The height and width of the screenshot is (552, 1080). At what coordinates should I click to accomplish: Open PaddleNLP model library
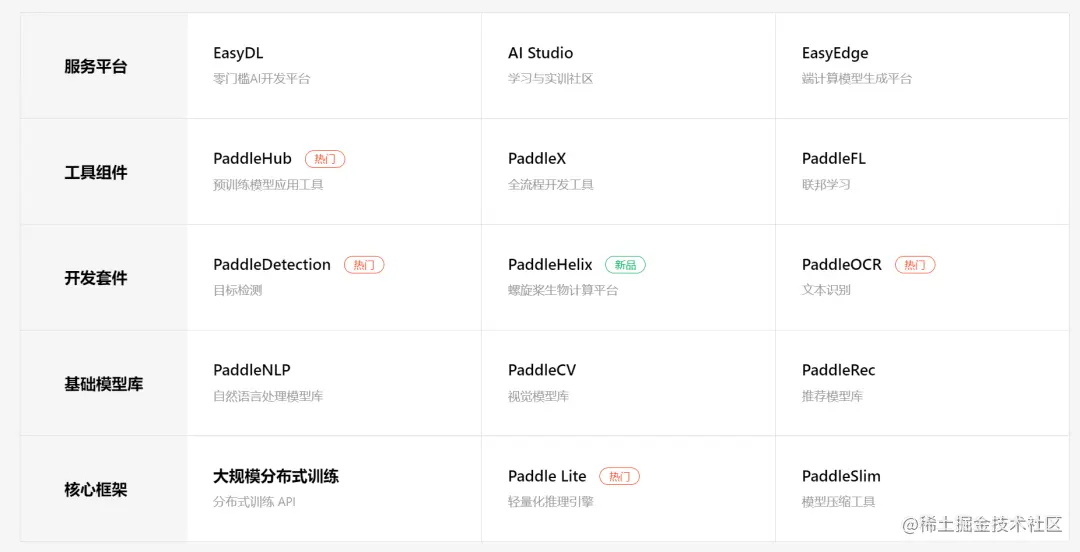[252, 370]
